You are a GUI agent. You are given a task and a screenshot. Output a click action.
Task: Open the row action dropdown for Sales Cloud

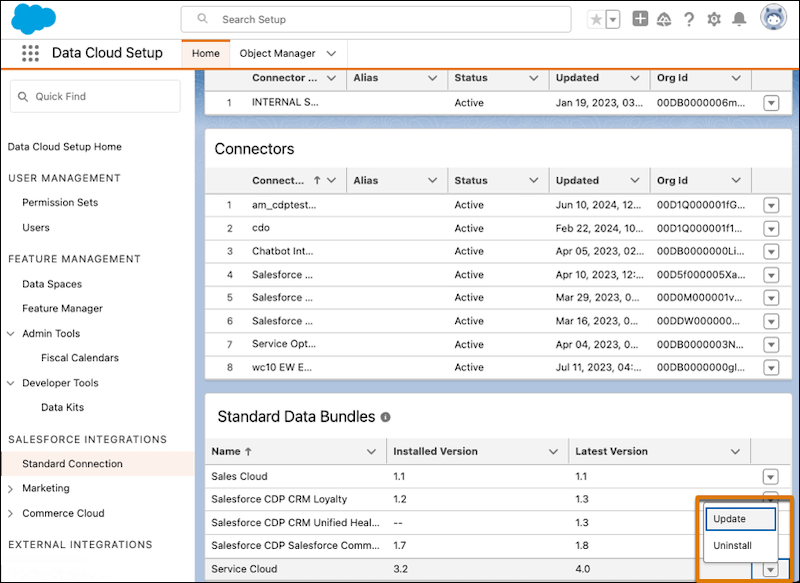(x=770, y=477)
